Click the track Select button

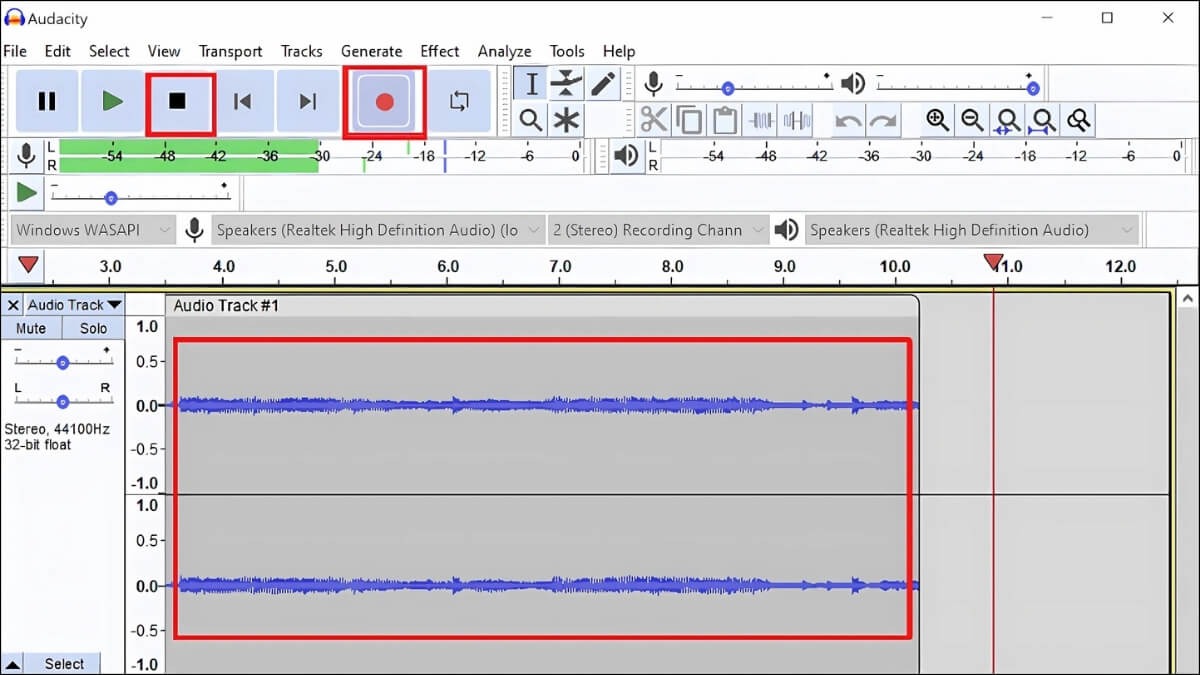point(65,663)
